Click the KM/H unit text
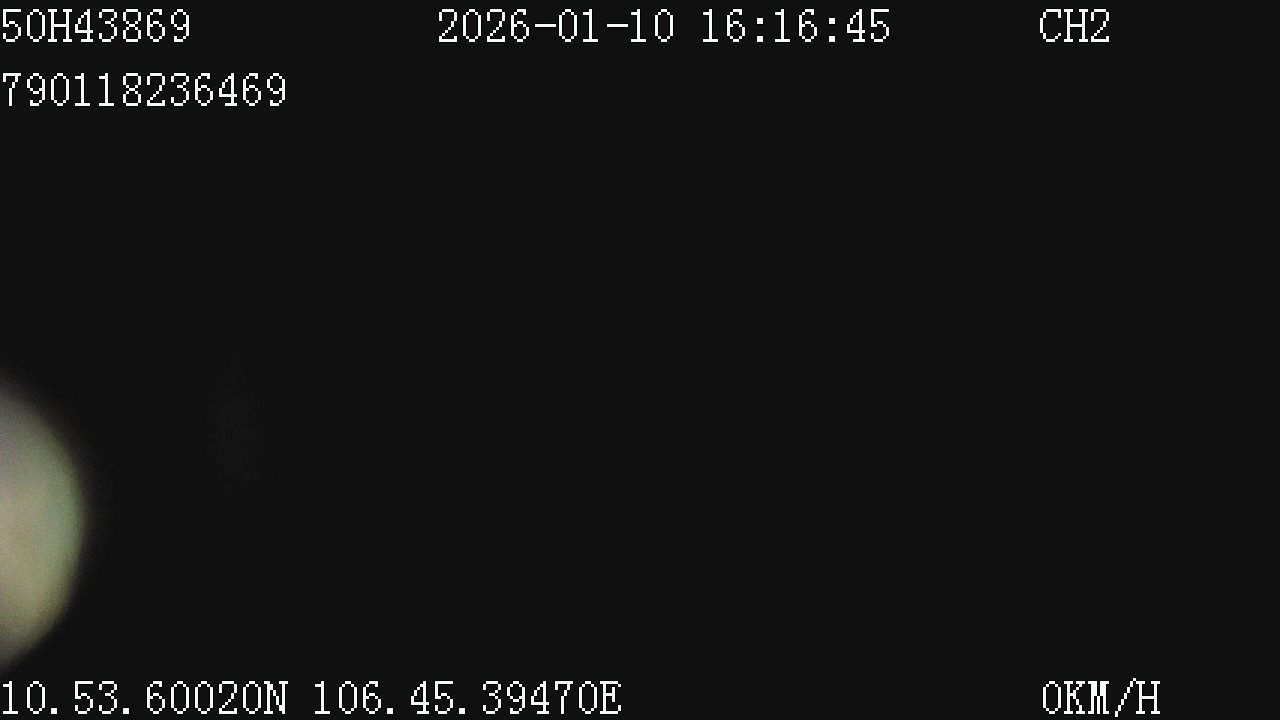The height and width of the screenshot is (720, 1280). pyautogui.click(x=1113, y=698)
